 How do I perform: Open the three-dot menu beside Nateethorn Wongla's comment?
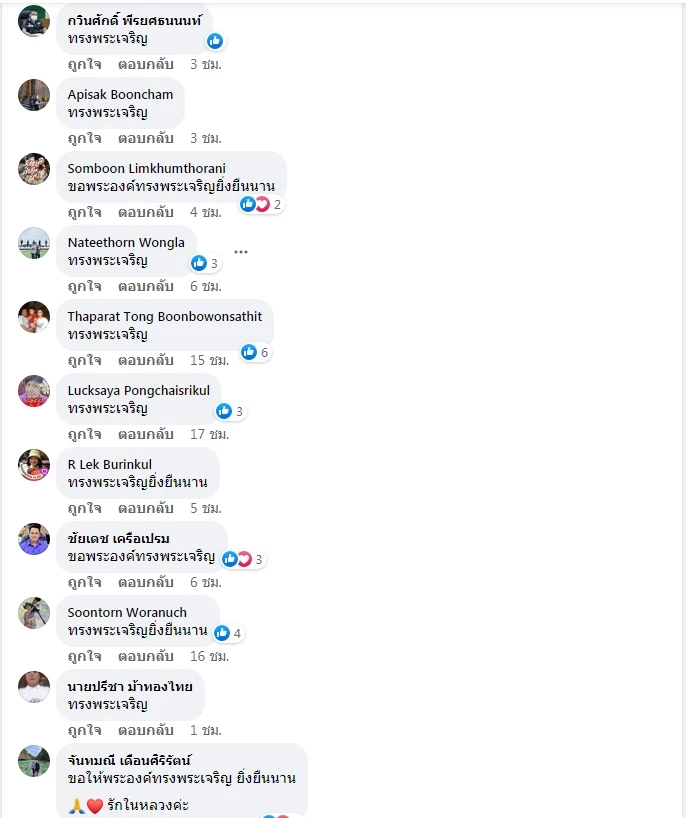click(240, 252)
